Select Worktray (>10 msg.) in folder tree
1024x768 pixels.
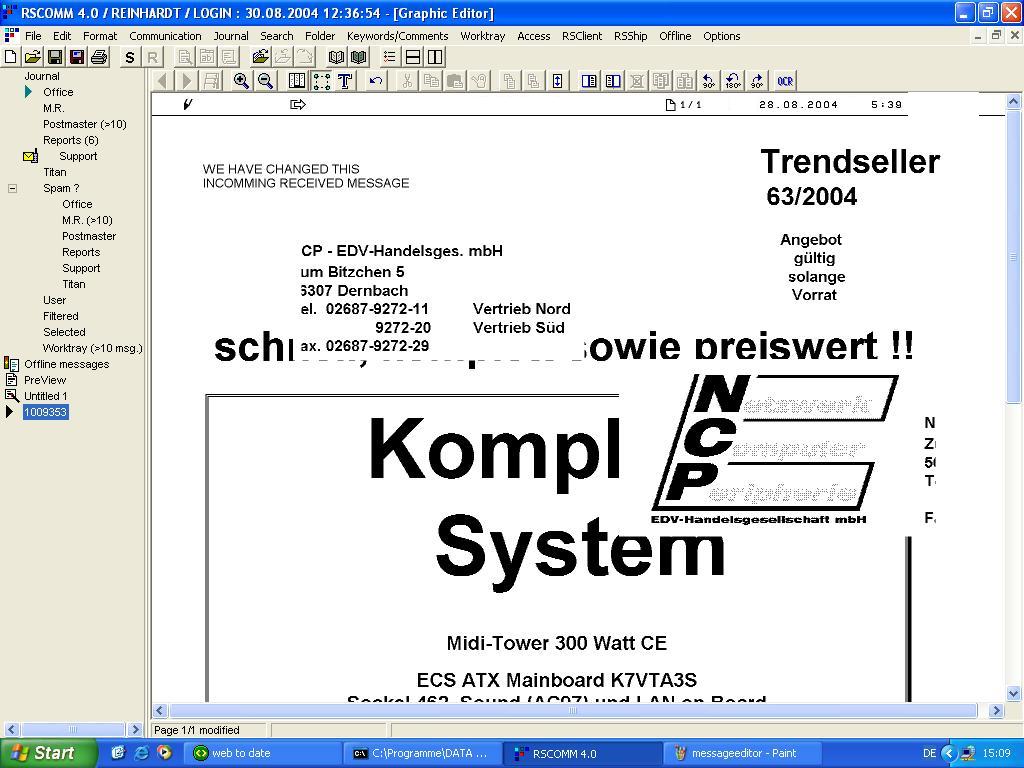(92, 348)
